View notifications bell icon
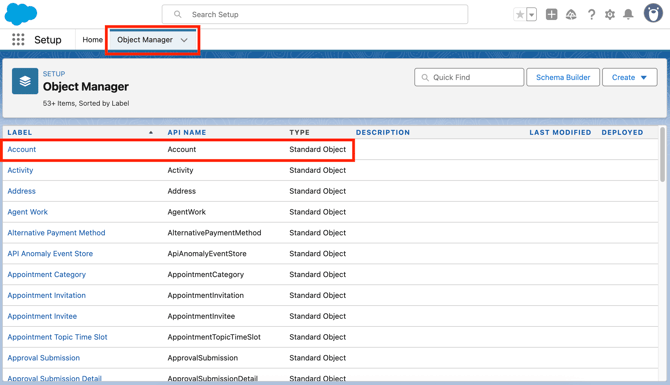This screenshot has width=670, height=385. (x=628, y=15)
